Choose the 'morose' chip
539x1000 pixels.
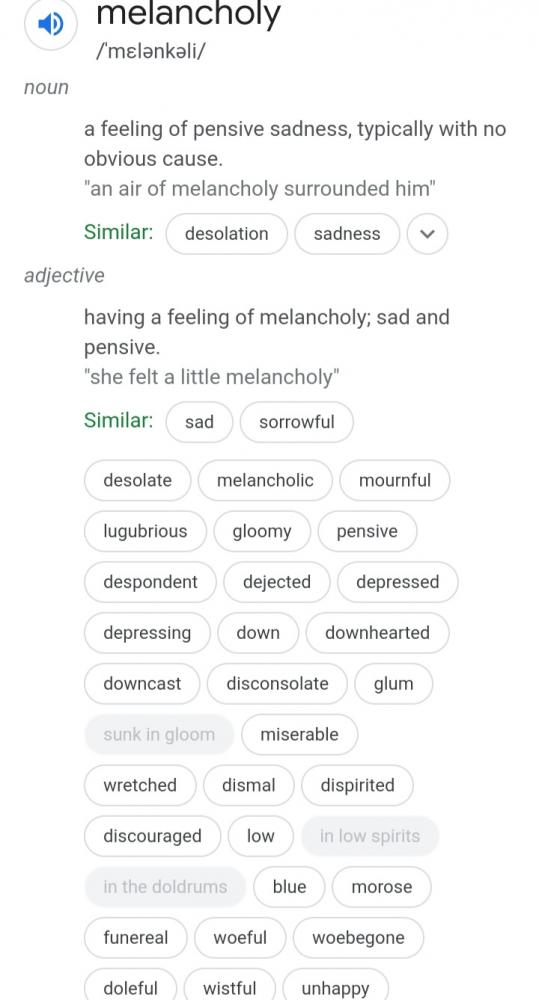pyautogui.click(x=381, y=886)
